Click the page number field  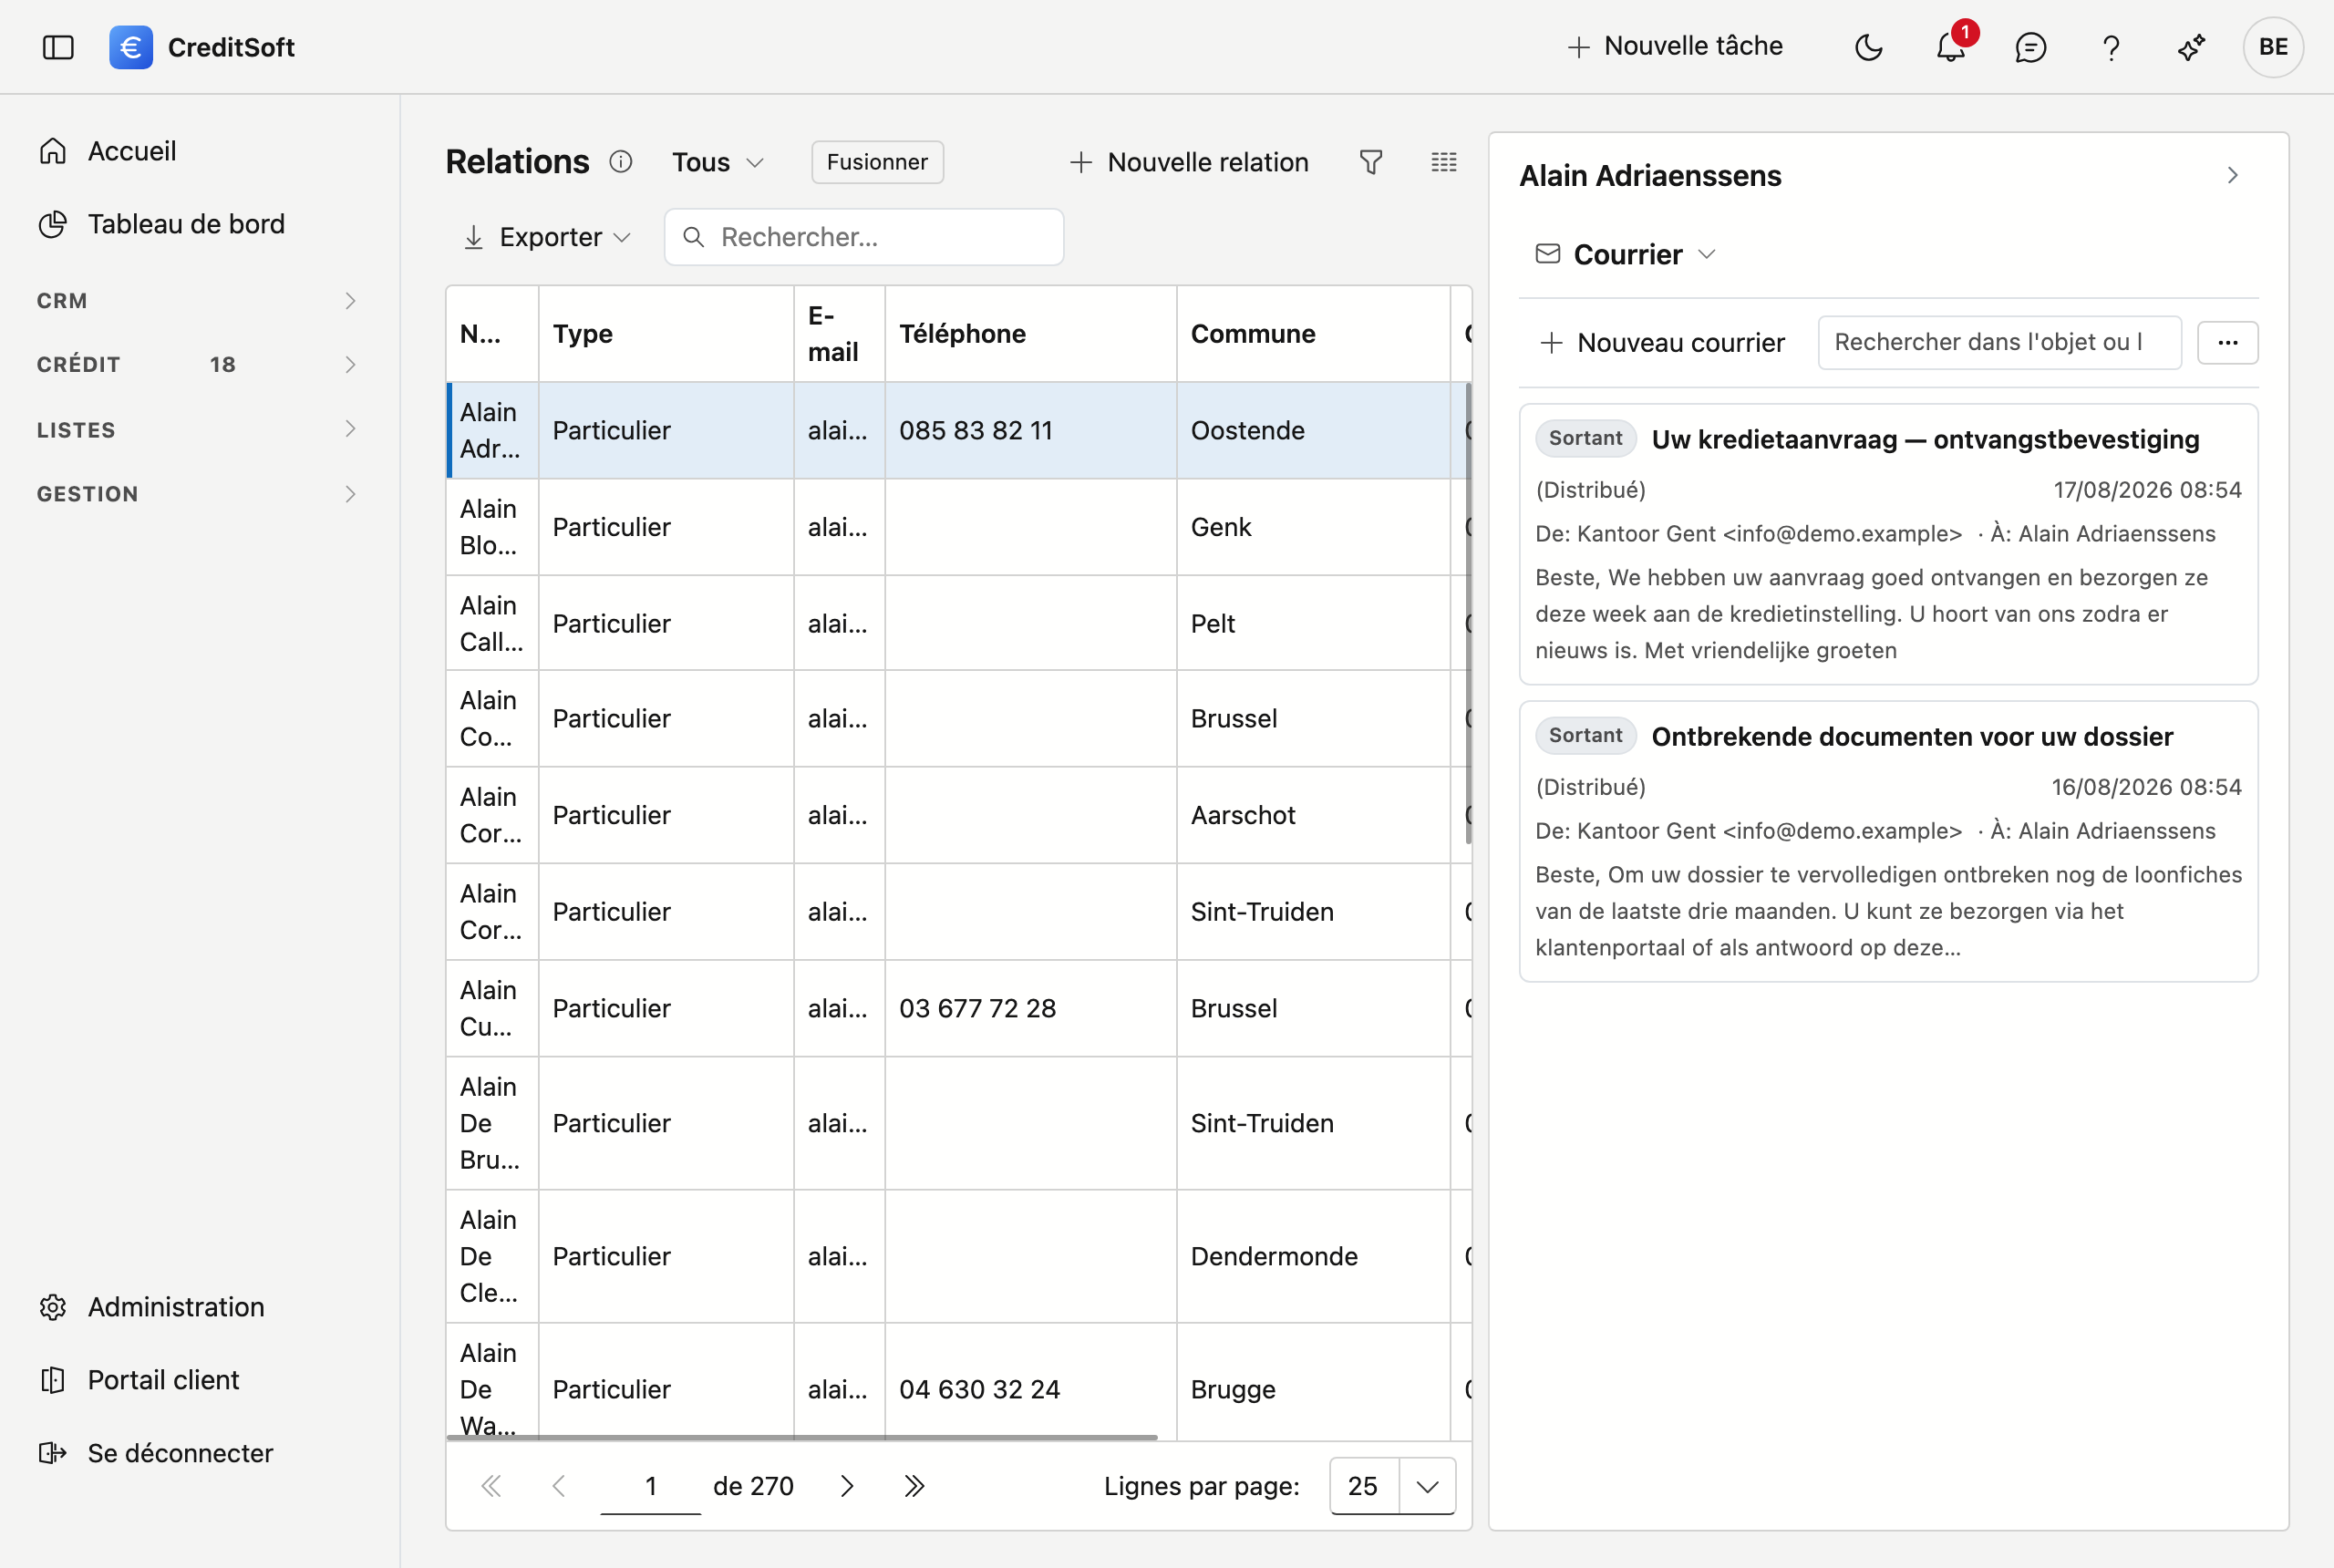650,1486
